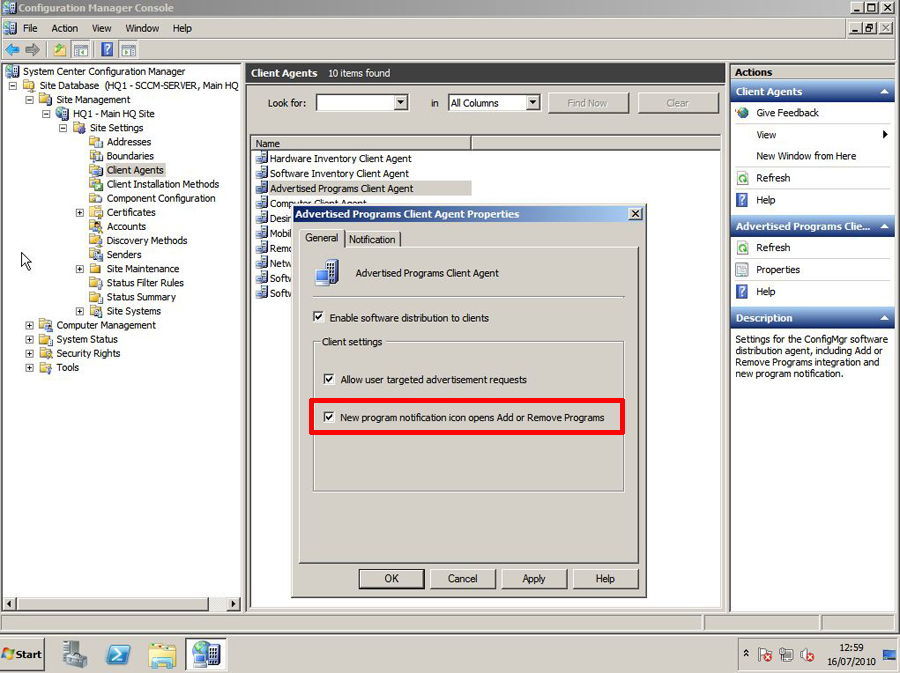Select Advertised Programs Client Agent row

click(363, 188)
